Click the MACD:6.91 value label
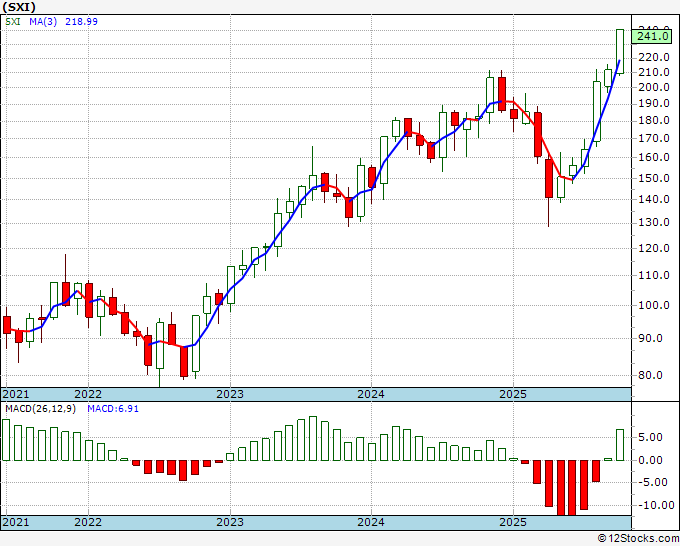The width and height of the screenshot is (680, 546). pos(113,409)
